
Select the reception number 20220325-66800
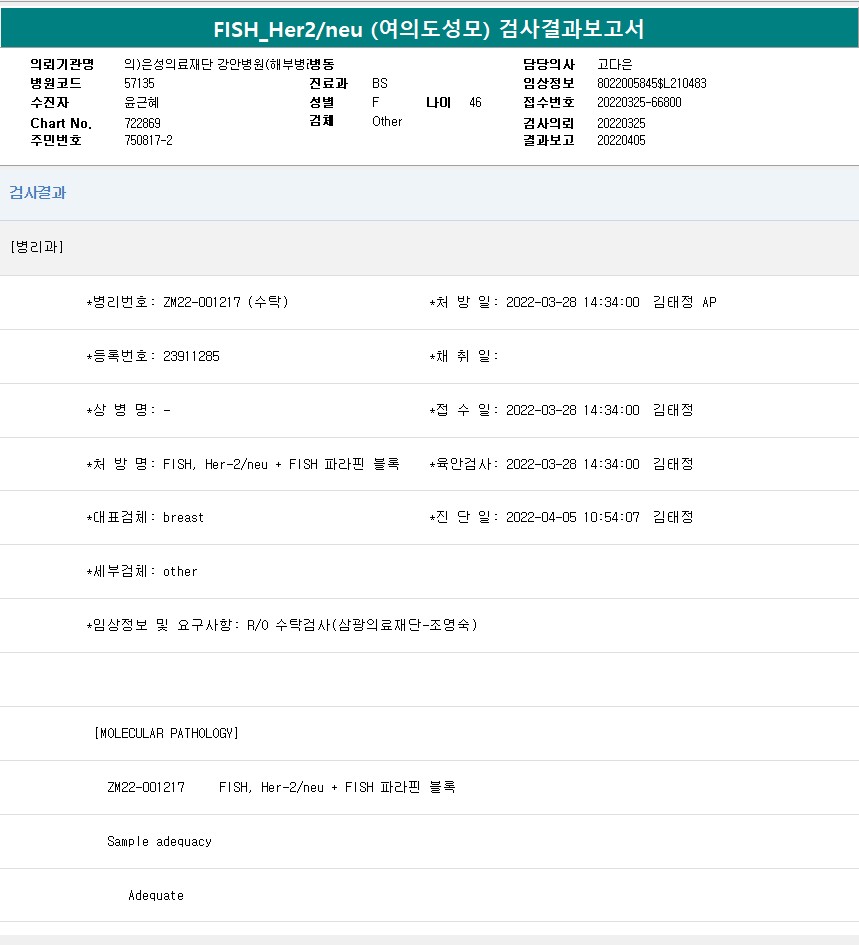[639, 103]
